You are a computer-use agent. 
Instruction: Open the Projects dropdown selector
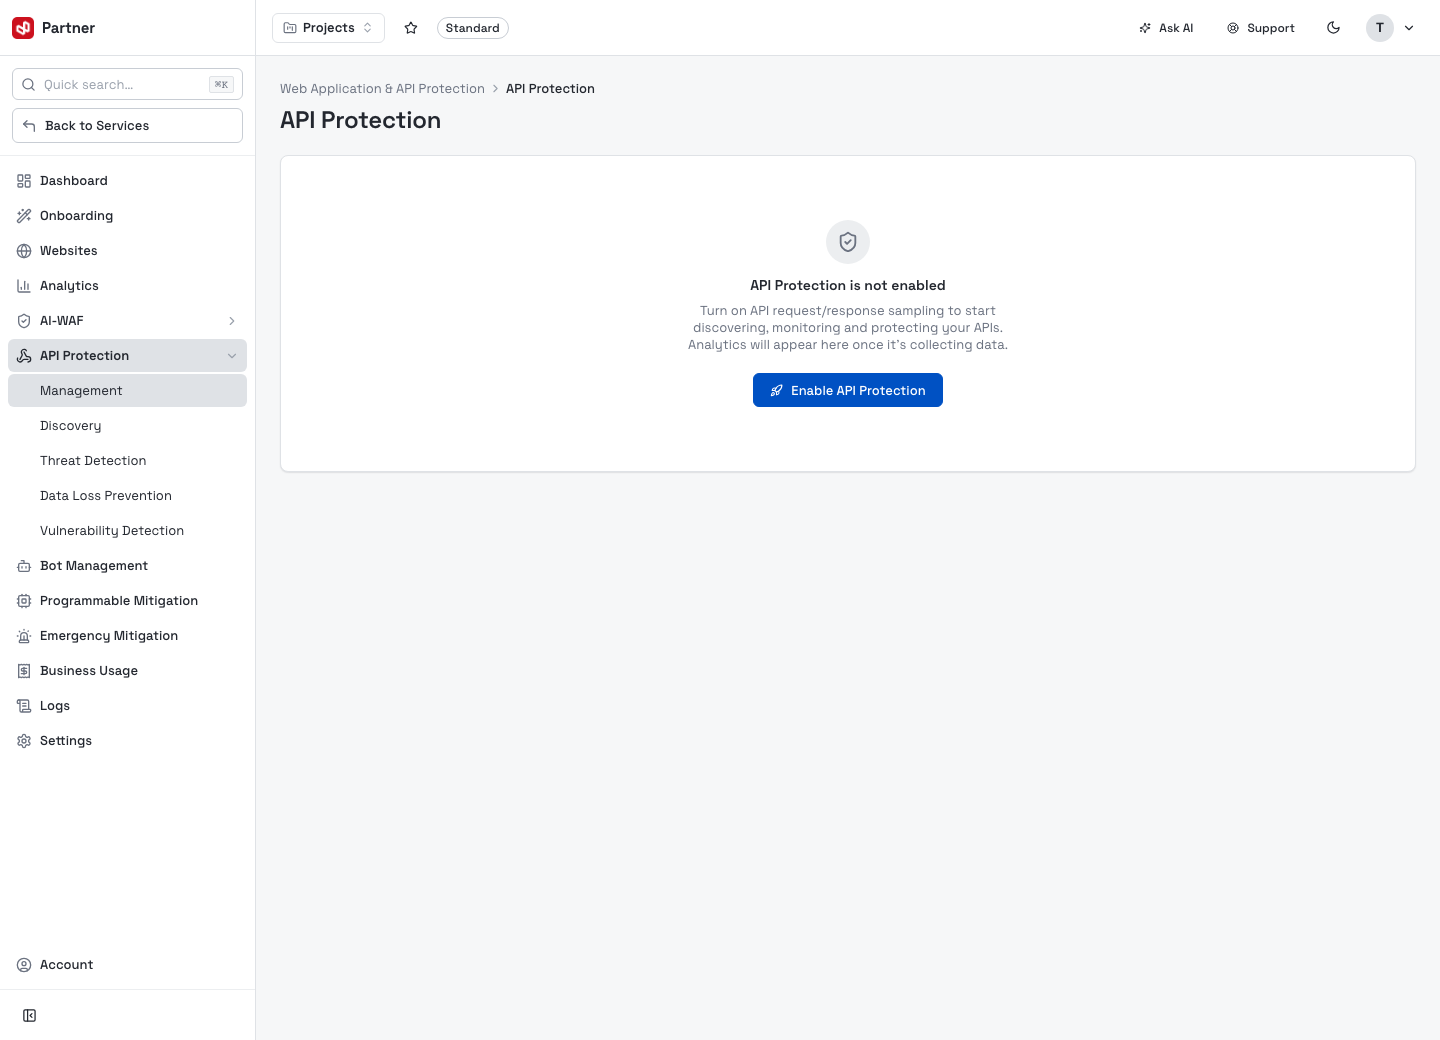tap(328, 28)
